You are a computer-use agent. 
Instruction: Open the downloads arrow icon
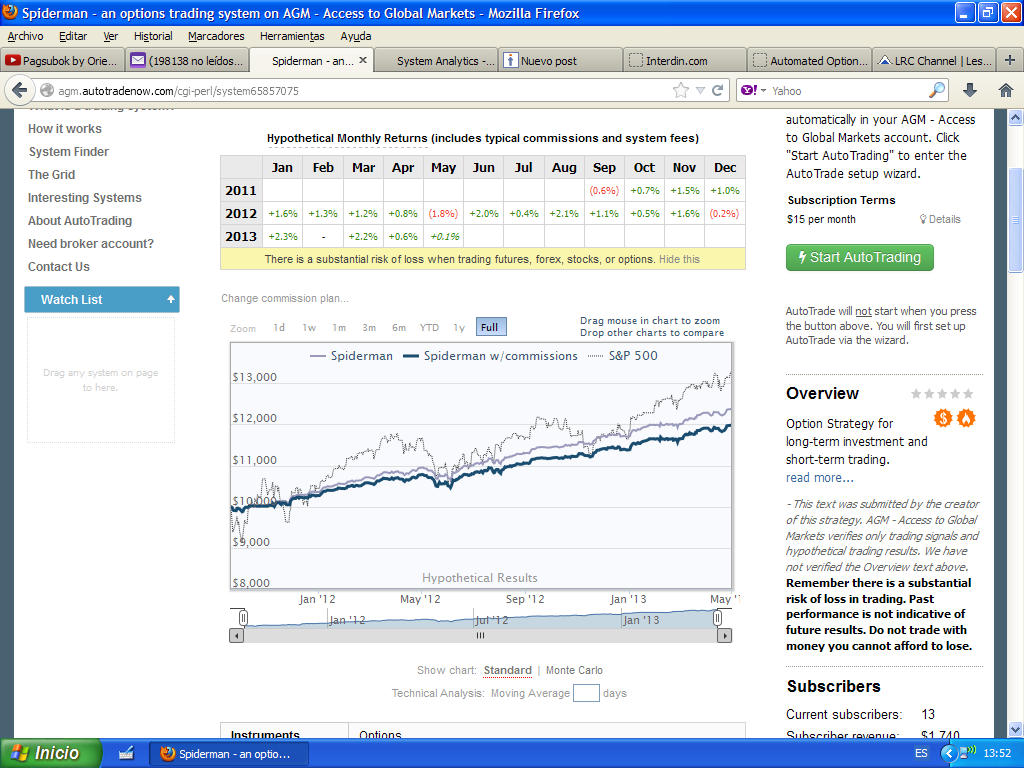[970, 90]
